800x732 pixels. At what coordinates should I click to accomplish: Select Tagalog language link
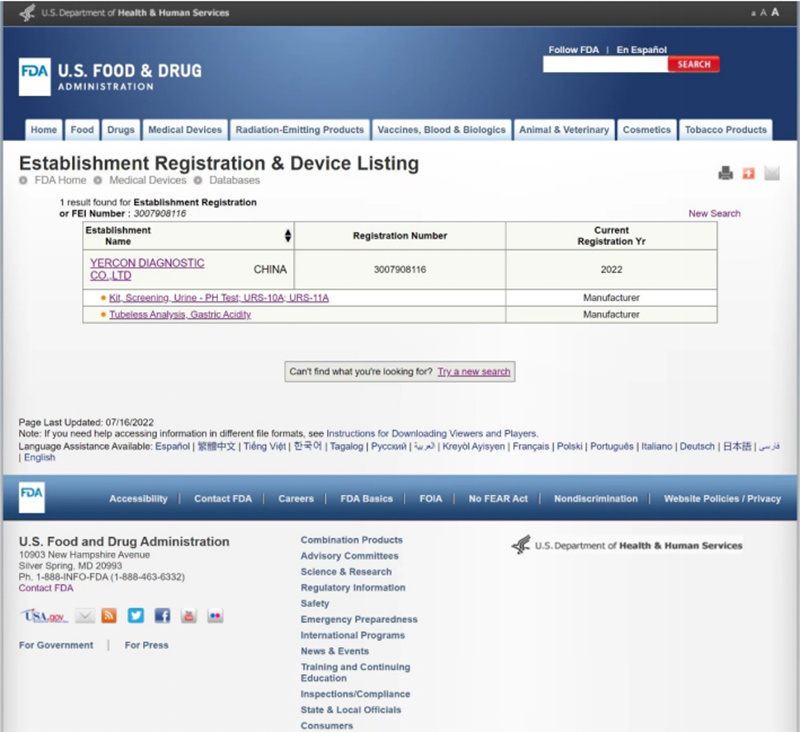tap(346, 446)
